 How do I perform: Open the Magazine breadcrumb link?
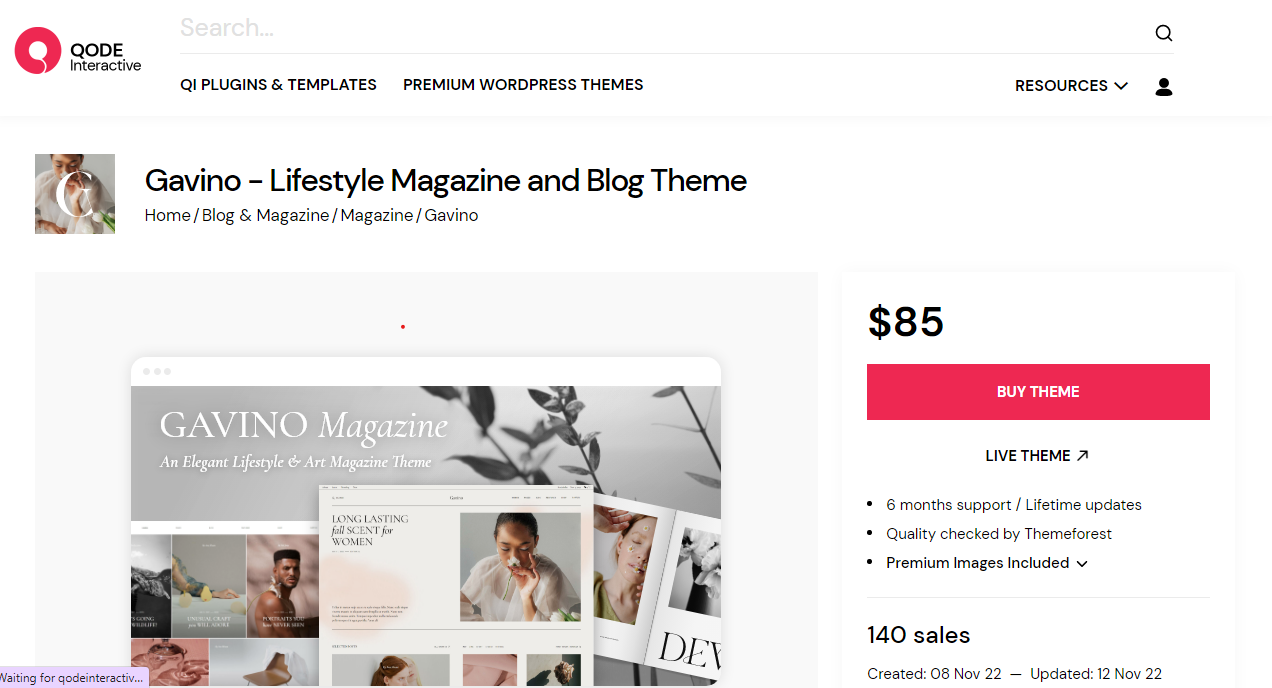tap(376, 215)
